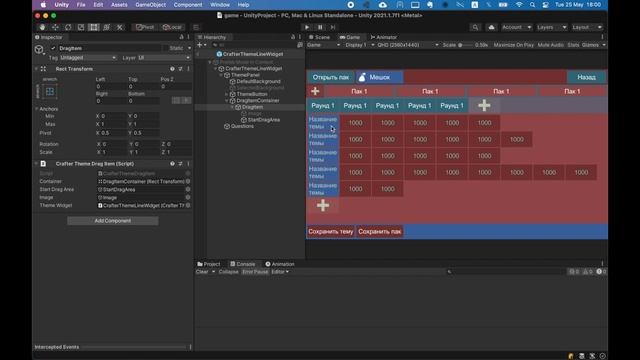Open Crafter Theme Drag Item preset icon
The height and width of the screenshot is (360, 640).
coord(180,164)
